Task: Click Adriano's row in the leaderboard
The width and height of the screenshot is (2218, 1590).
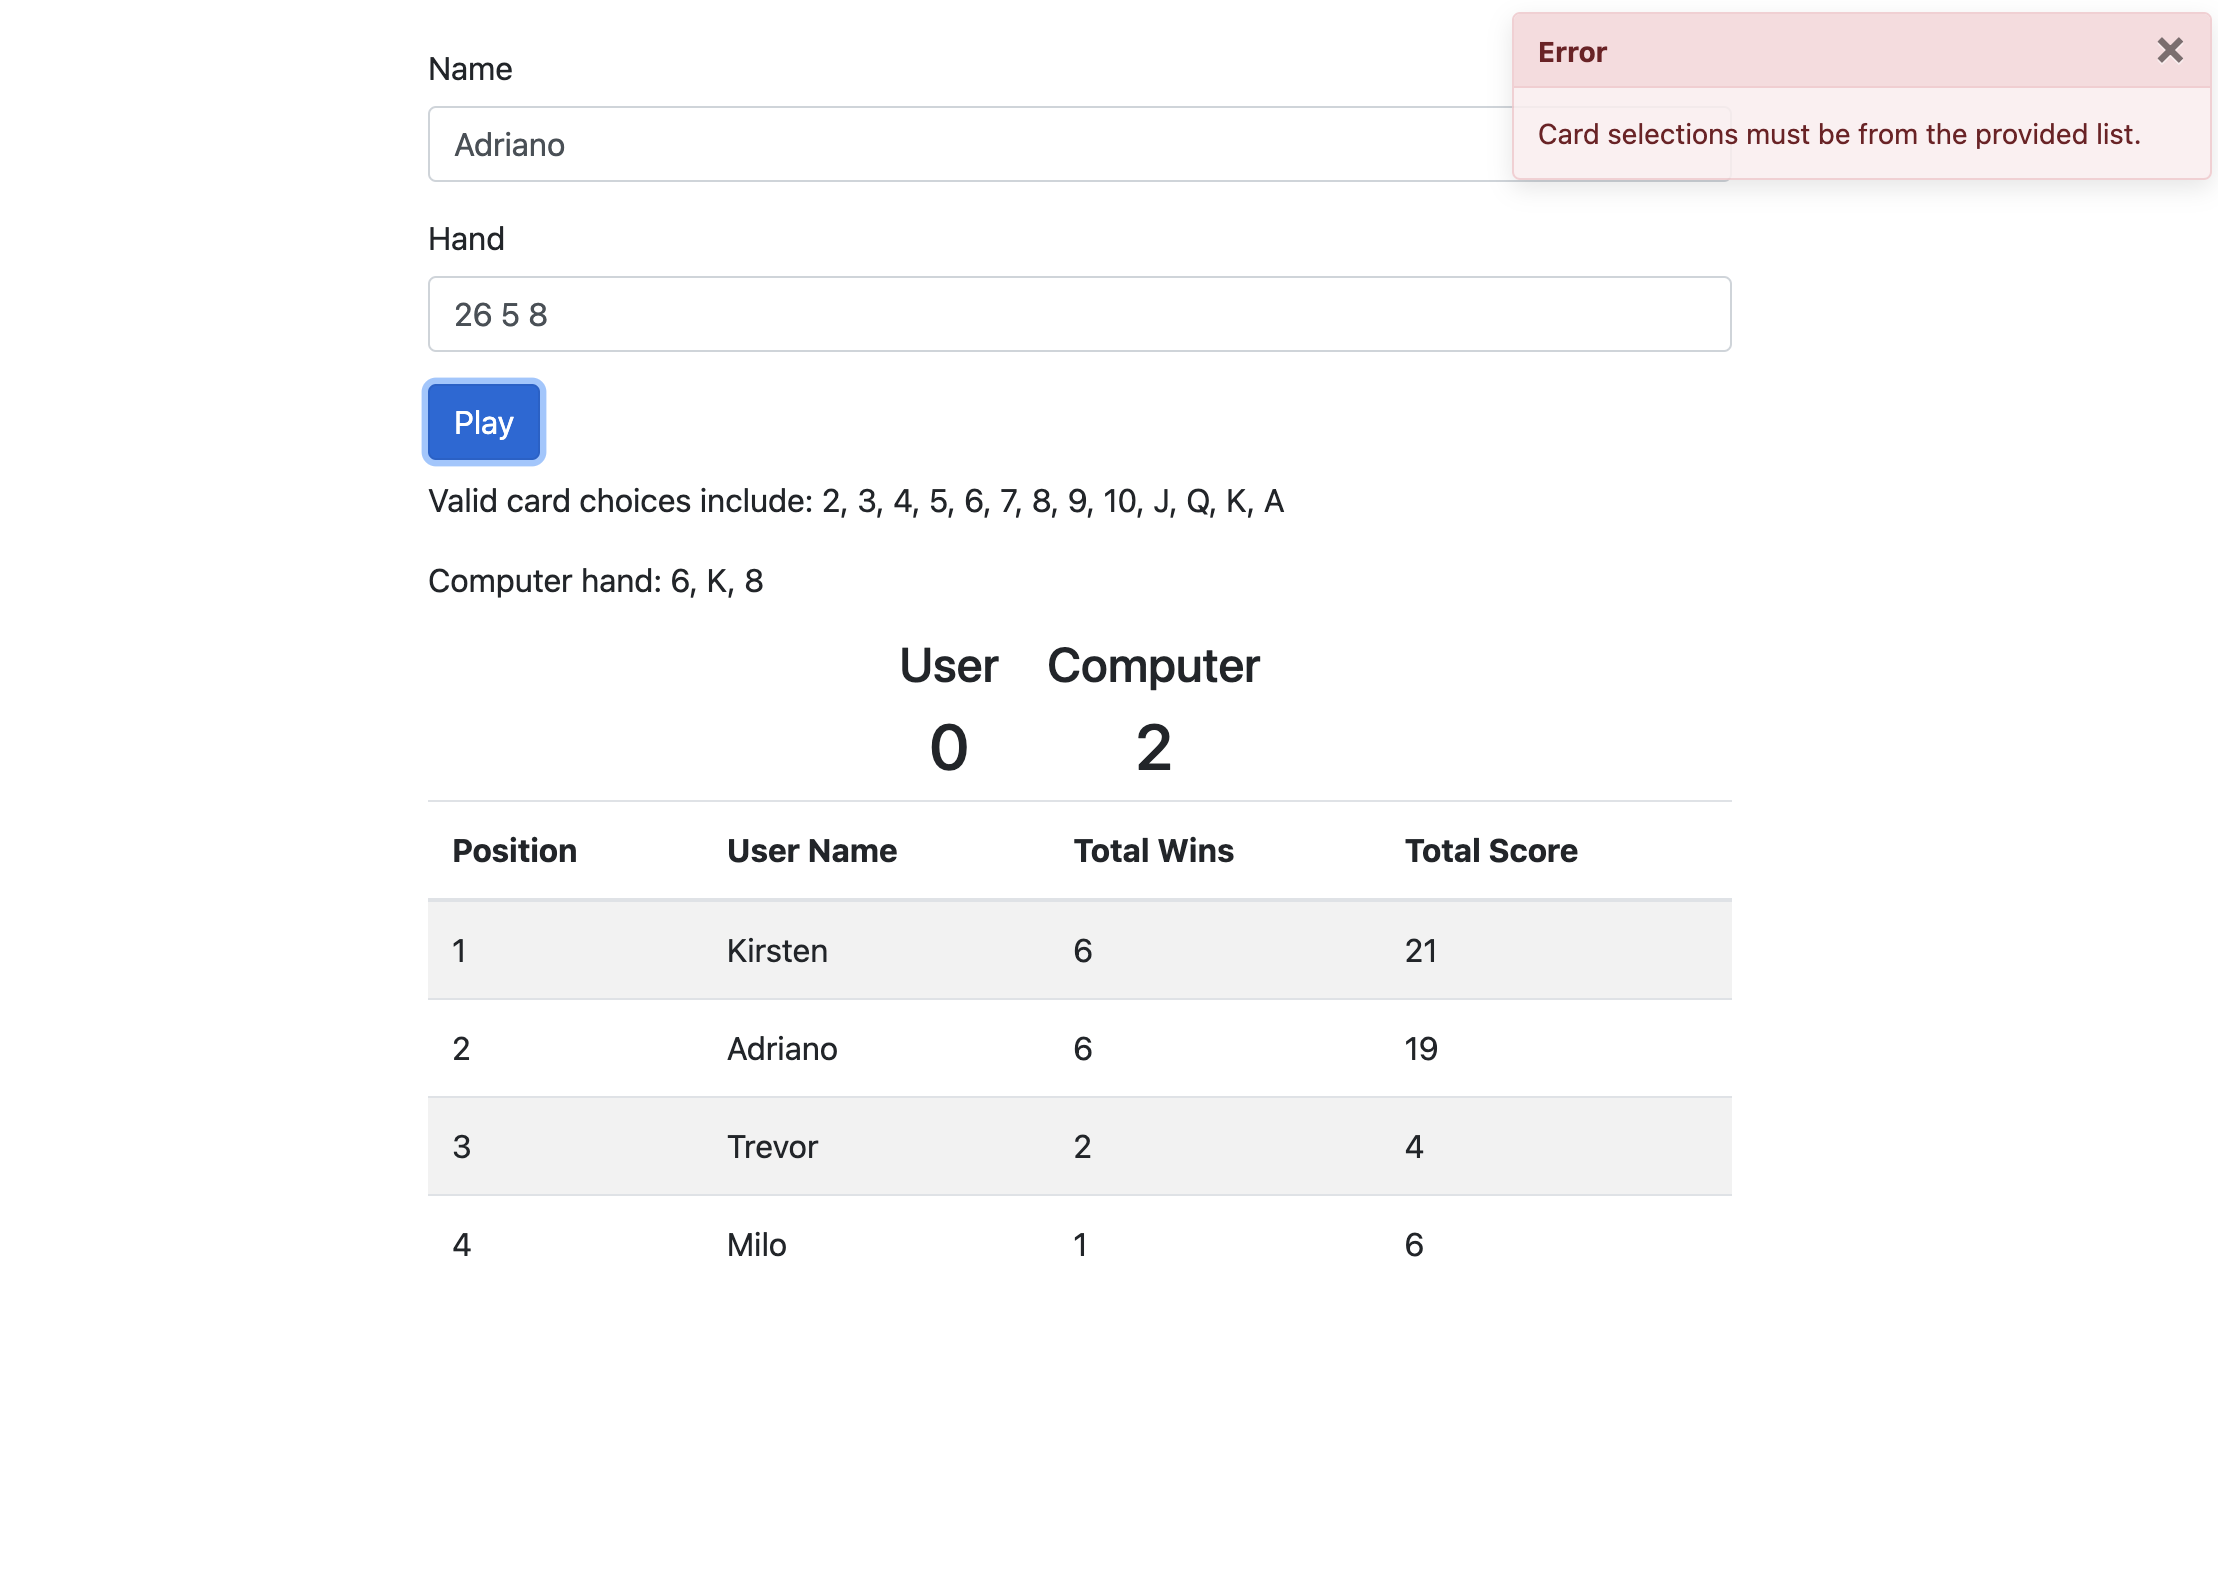Action: [x=1078, y=1048]
